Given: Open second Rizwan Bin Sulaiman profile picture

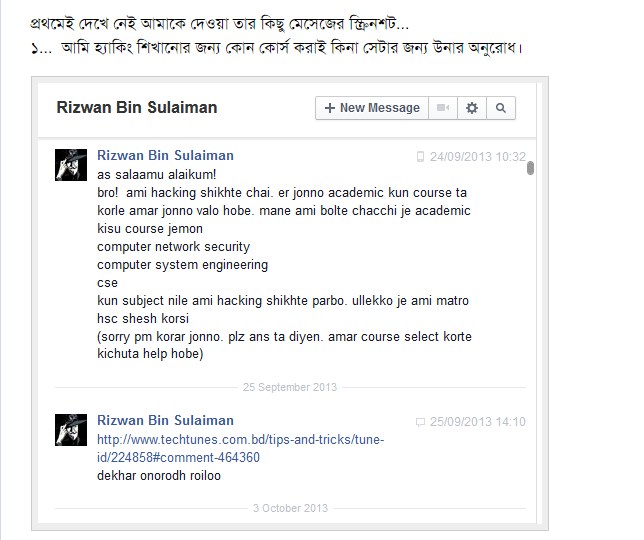Looking at the screenshot, I should click(x=71, y=430).
